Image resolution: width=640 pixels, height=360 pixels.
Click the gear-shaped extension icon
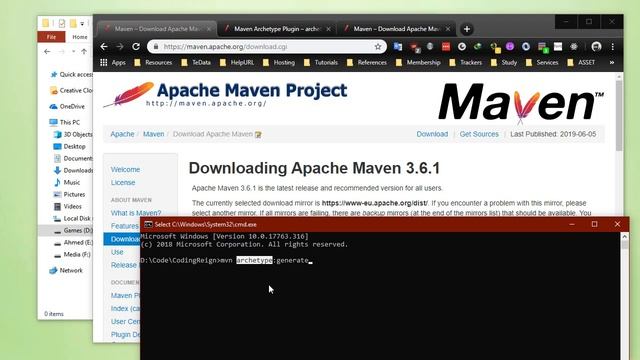[574, 47]
